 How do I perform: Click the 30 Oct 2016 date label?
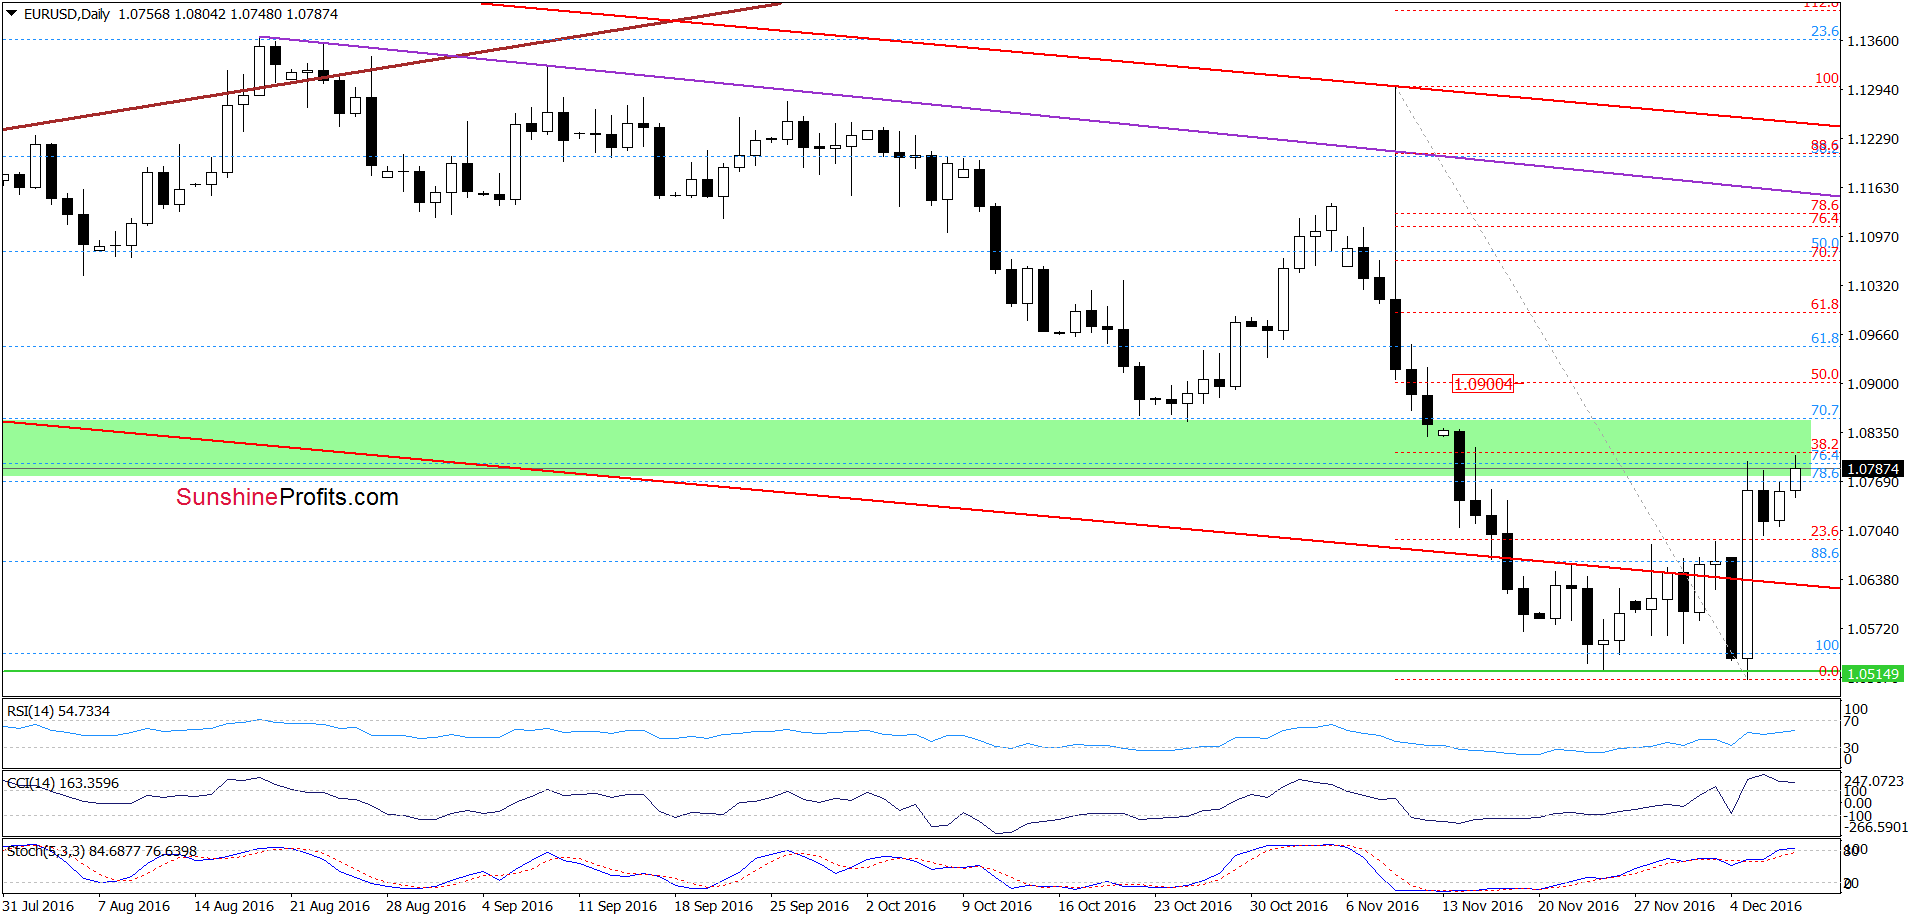point(1289,906)
